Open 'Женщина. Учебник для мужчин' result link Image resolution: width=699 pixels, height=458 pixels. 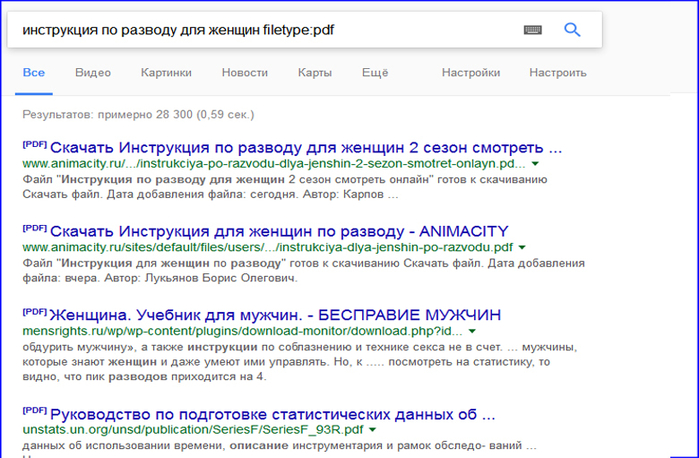pos(275,313)
